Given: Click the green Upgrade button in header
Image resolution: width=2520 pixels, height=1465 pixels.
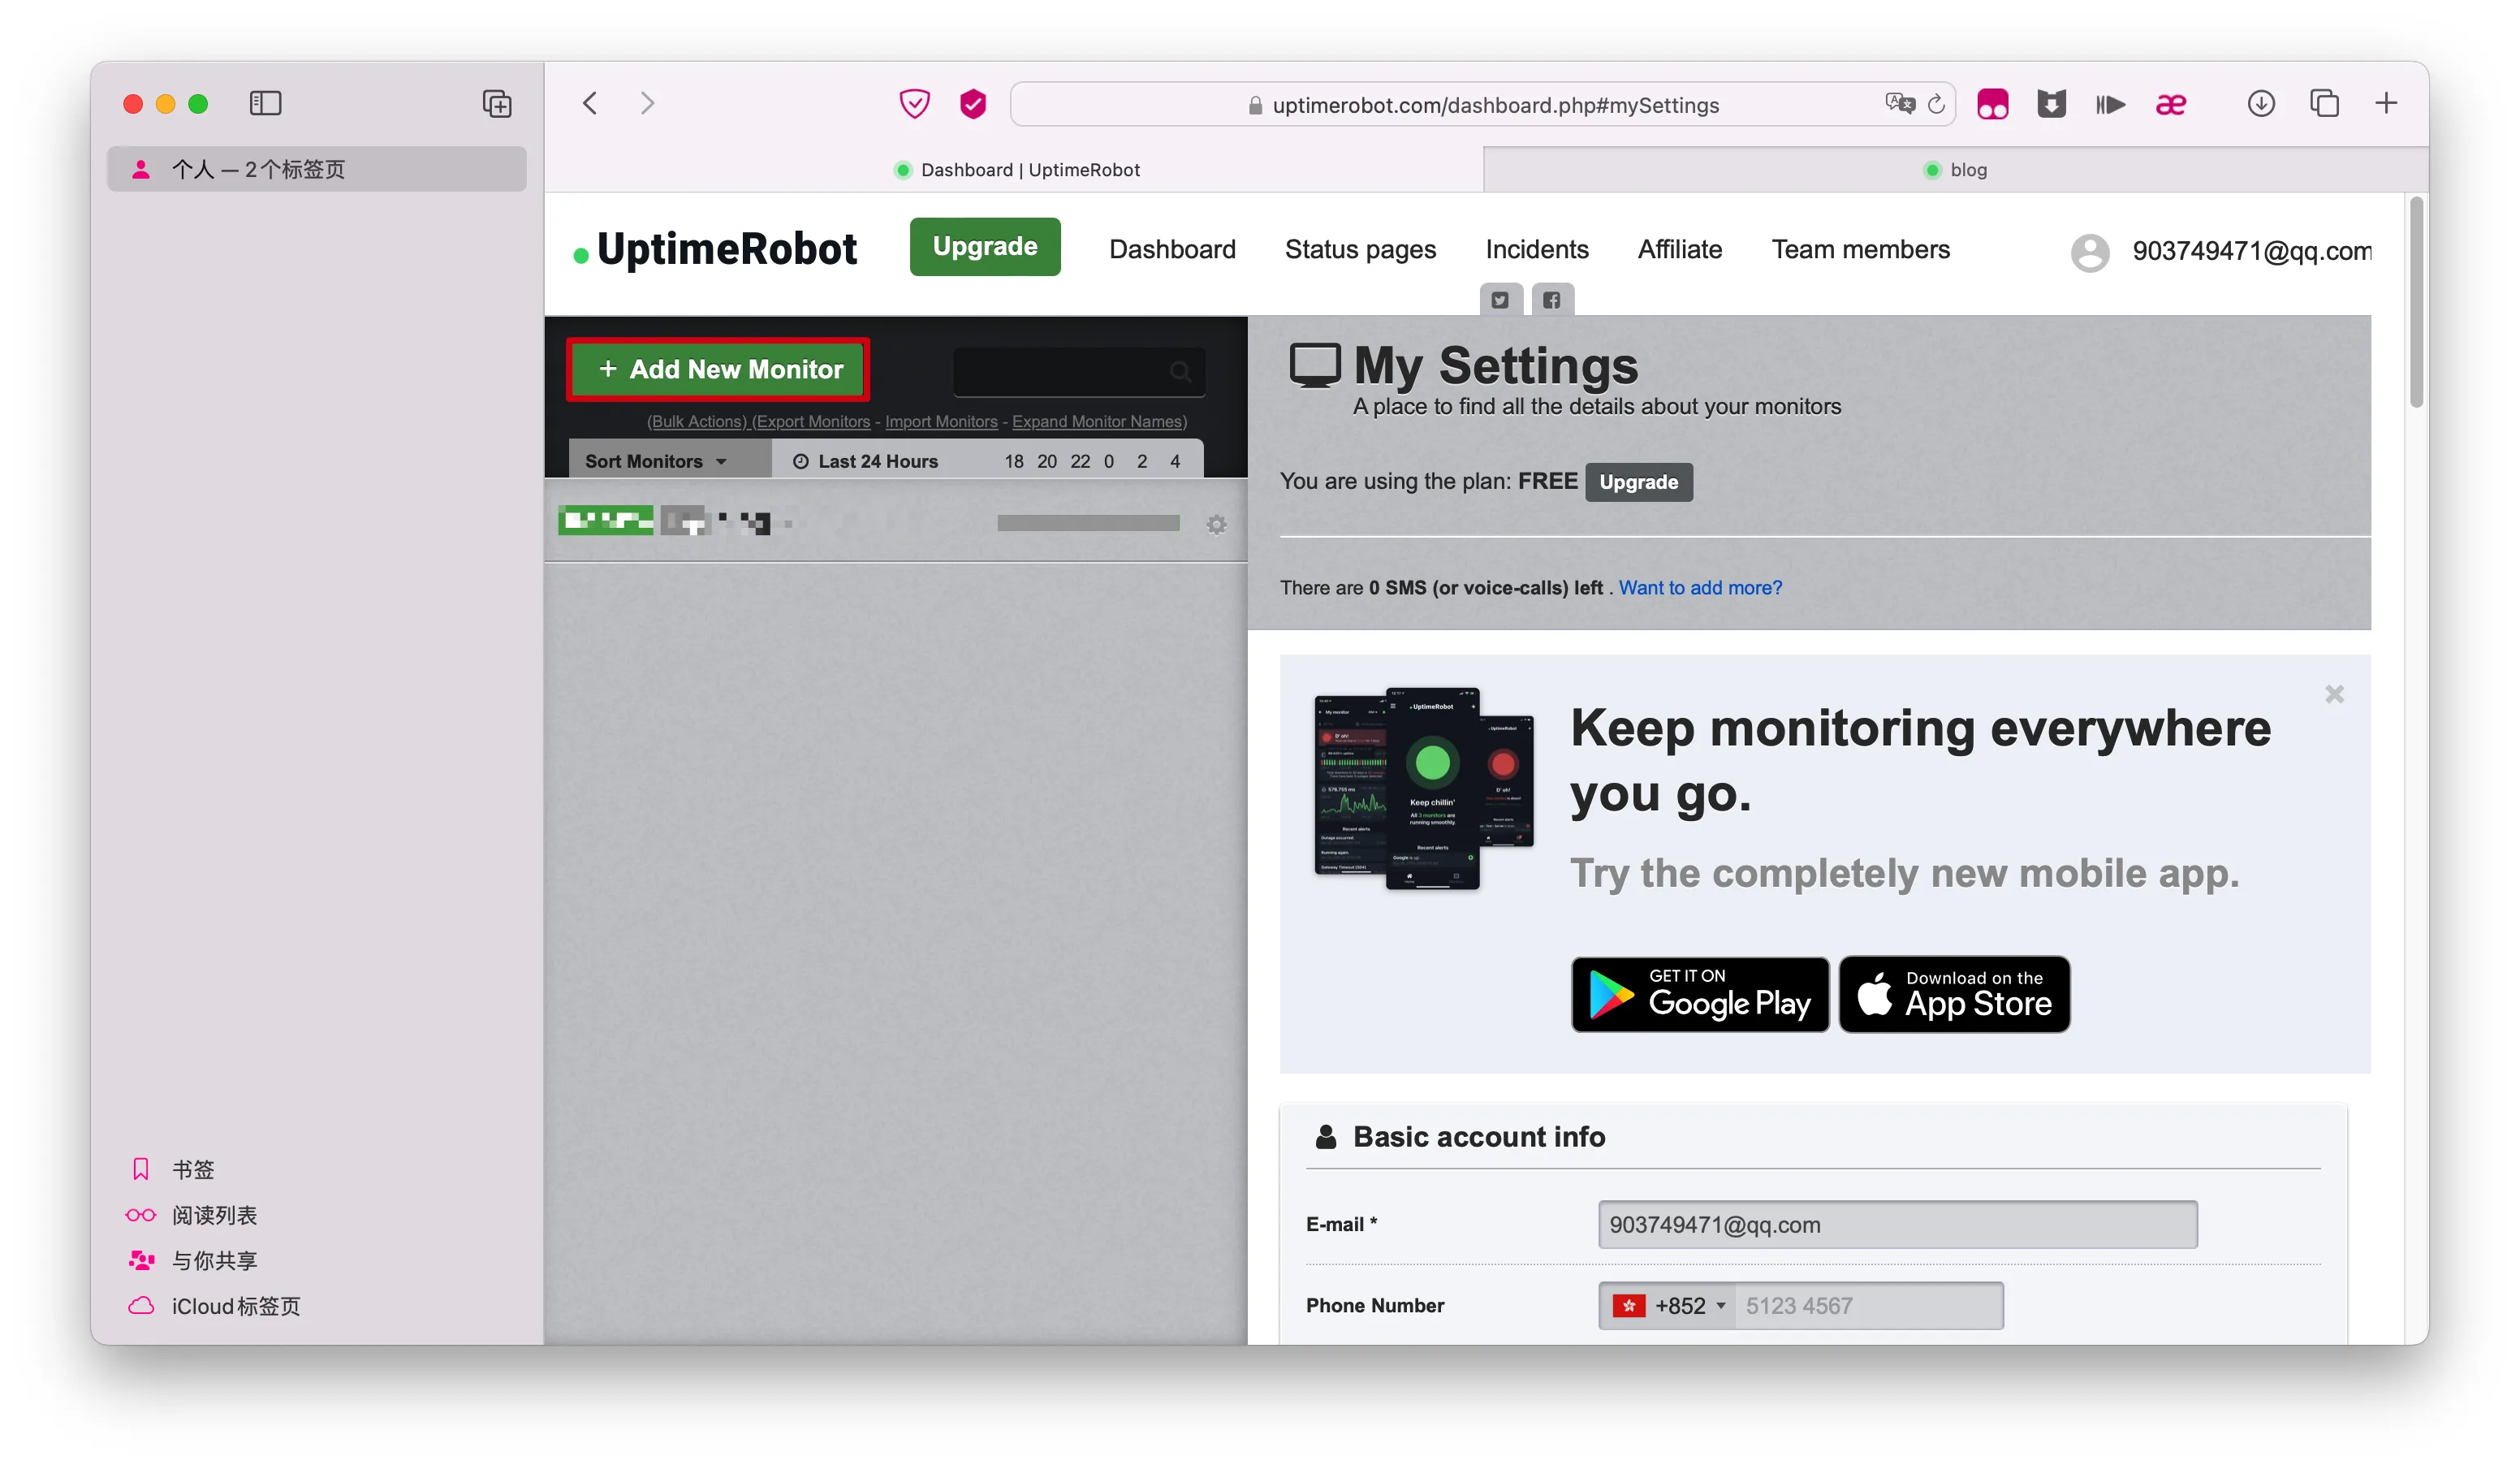Looking at the screenshot, I should tap(985, 247).
